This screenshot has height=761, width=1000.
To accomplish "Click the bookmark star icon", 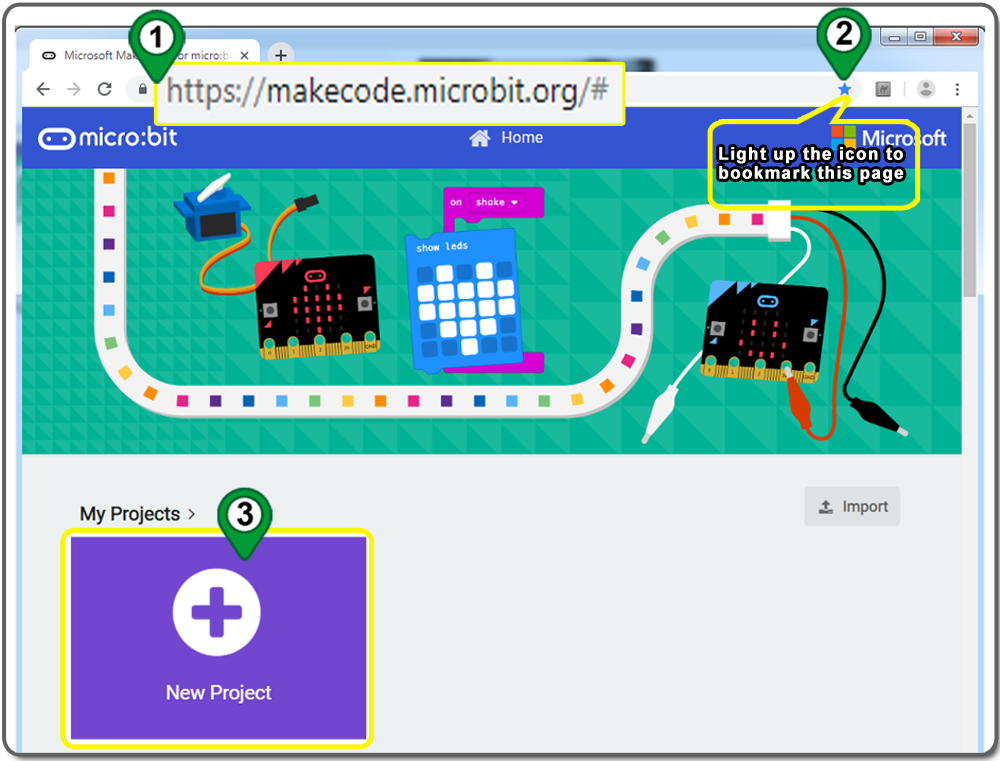I will click(844, 89).
